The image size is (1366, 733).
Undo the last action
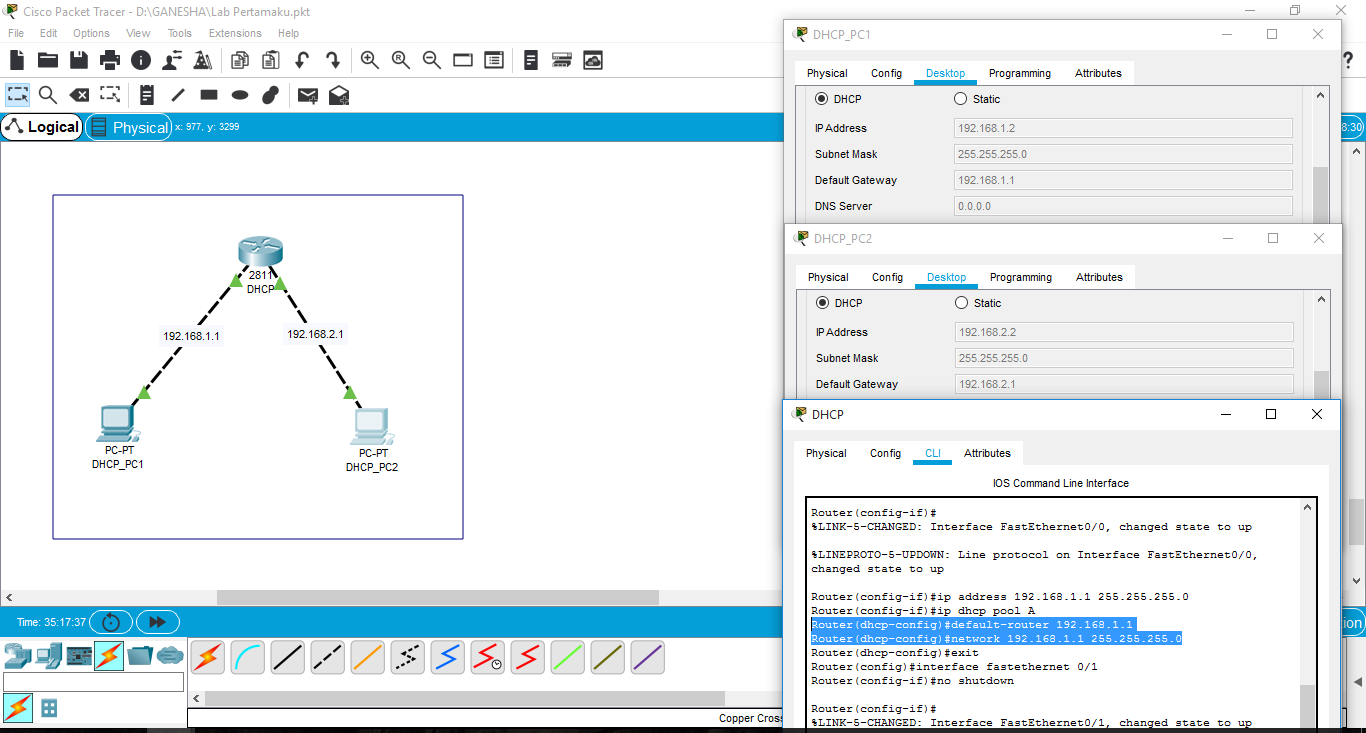tap(302, 60)
